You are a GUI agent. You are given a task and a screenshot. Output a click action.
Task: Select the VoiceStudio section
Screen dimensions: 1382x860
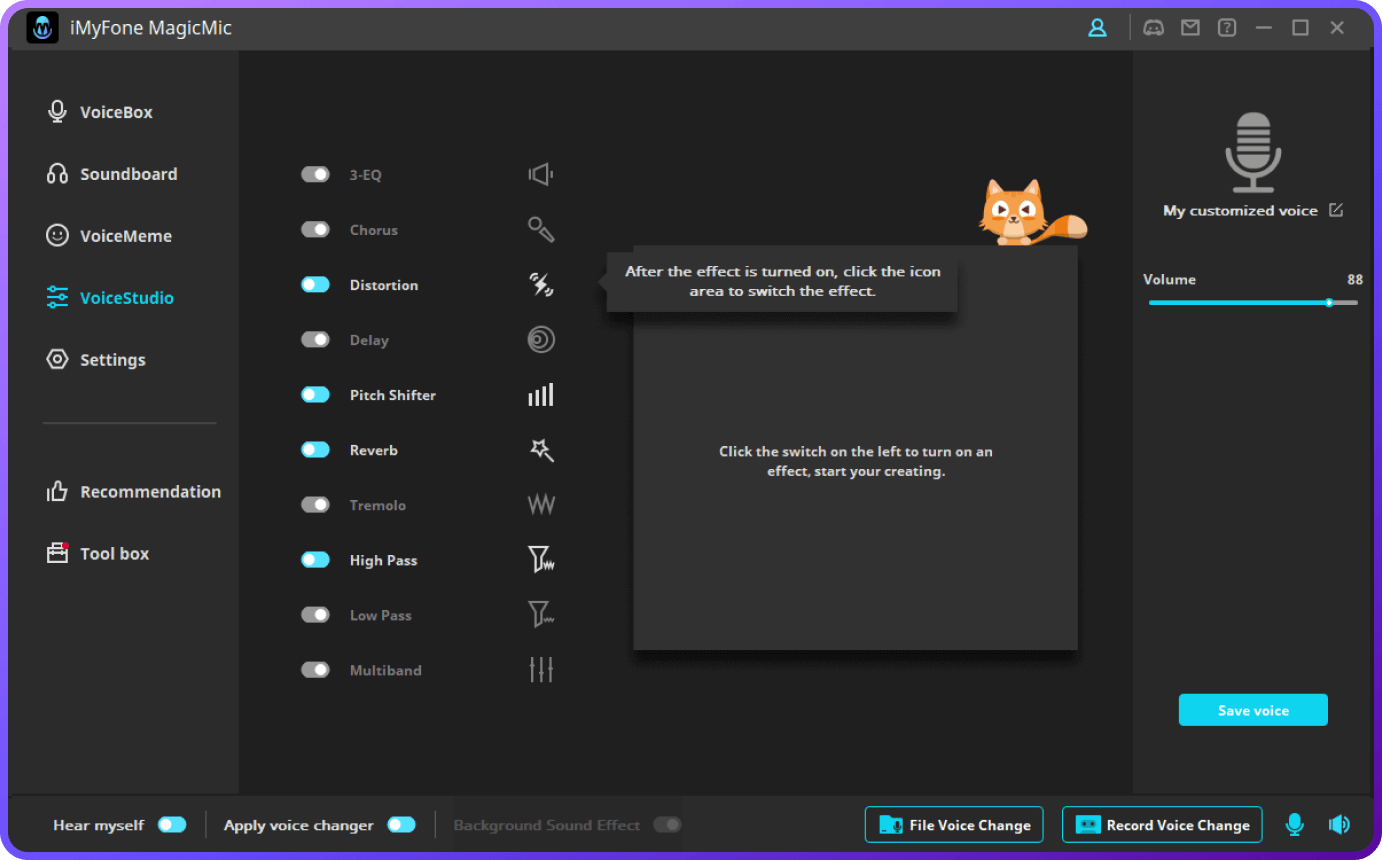point(110,298)
